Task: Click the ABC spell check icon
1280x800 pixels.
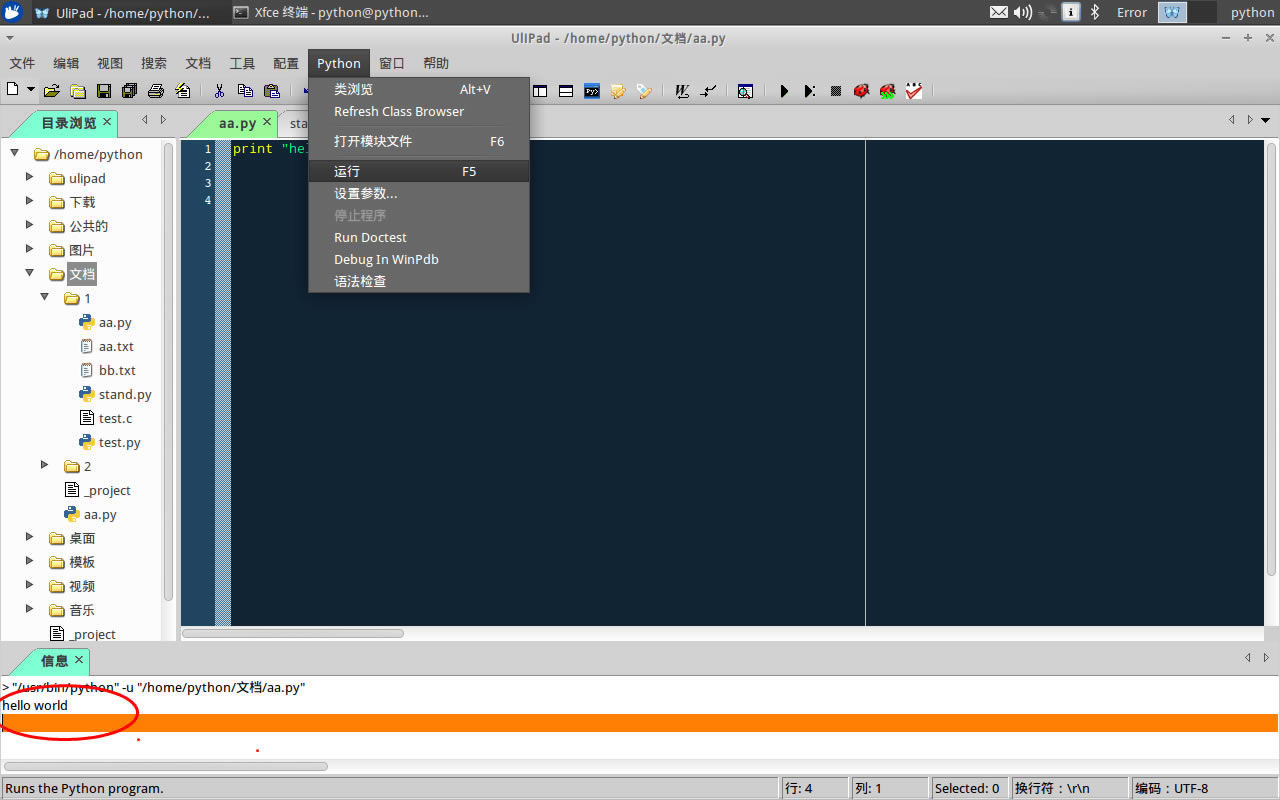Action: [914, 91]
